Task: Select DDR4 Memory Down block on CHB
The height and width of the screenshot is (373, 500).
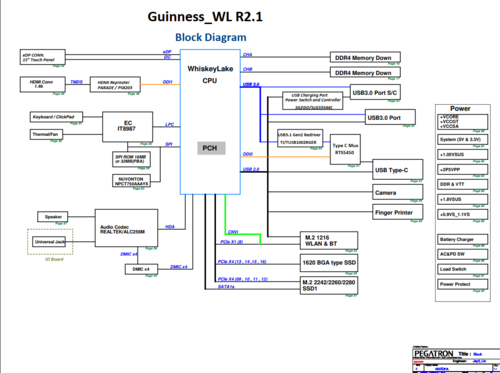Action: point(365,72)
